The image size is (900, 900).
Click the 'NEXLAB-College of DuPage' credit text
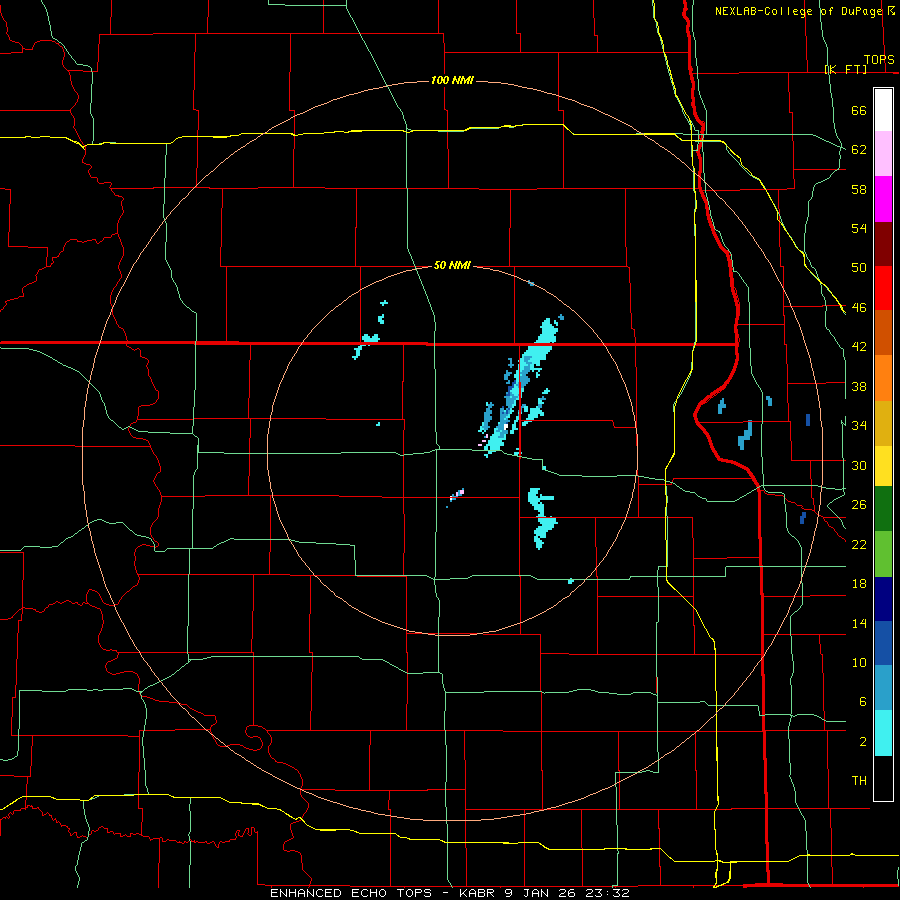coord(799,11)
